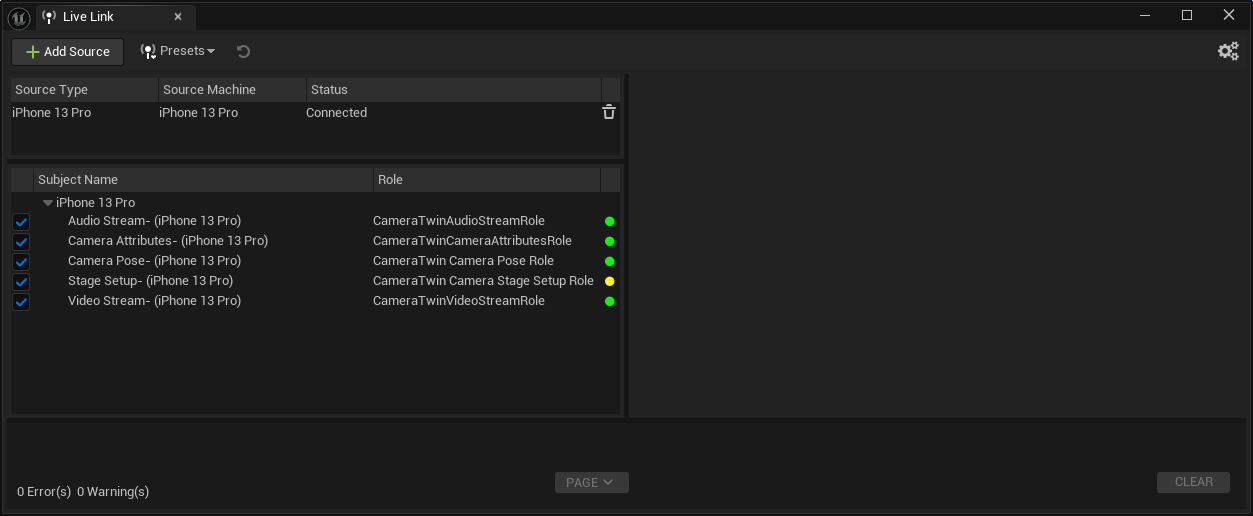The width and height of the screenshot is (1253, 516).
Task: Open the Presets dropdown menu
Action: (x=178, y=51)
